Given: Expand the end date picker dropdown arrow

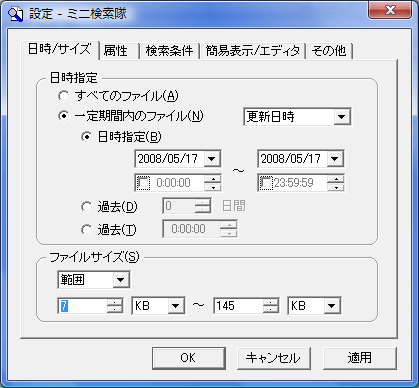Looking at the screenshot, I should coord(335,159).
